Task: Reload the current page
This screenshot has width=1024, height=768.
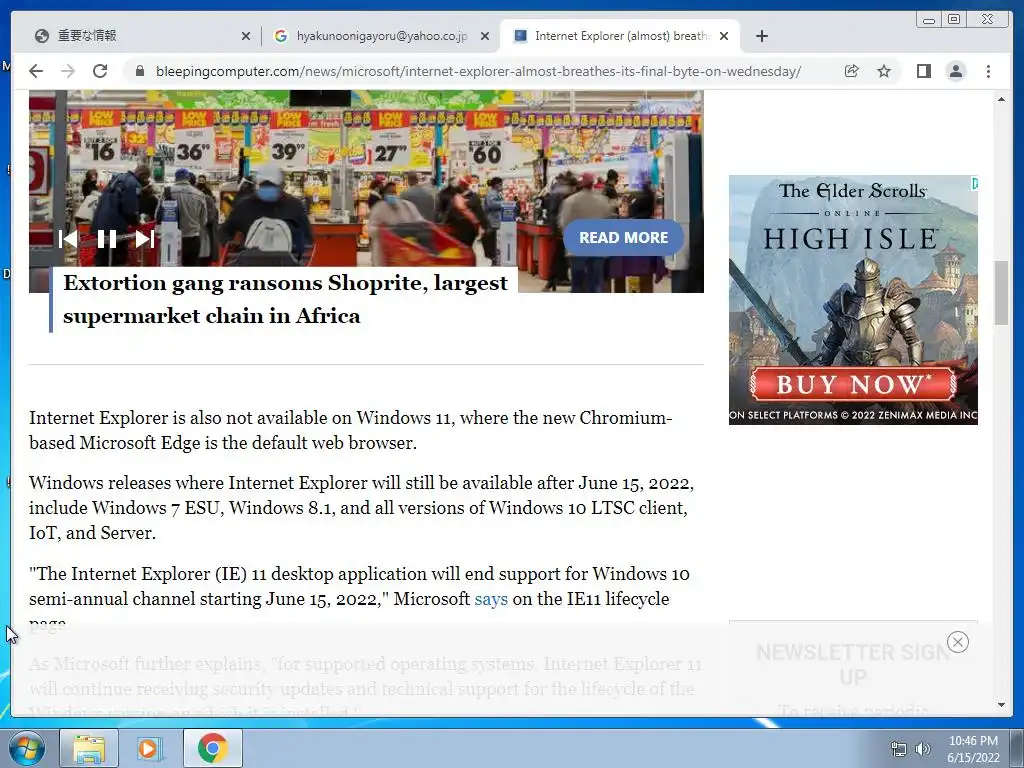Action: [100, 71]
